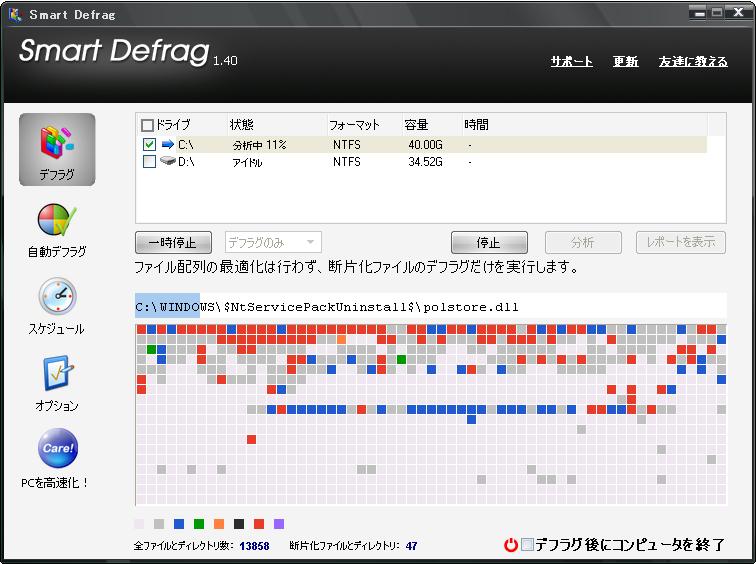The image size is (756, 564).
Task: Click the blue legend swatch
Action: [179, 524]
